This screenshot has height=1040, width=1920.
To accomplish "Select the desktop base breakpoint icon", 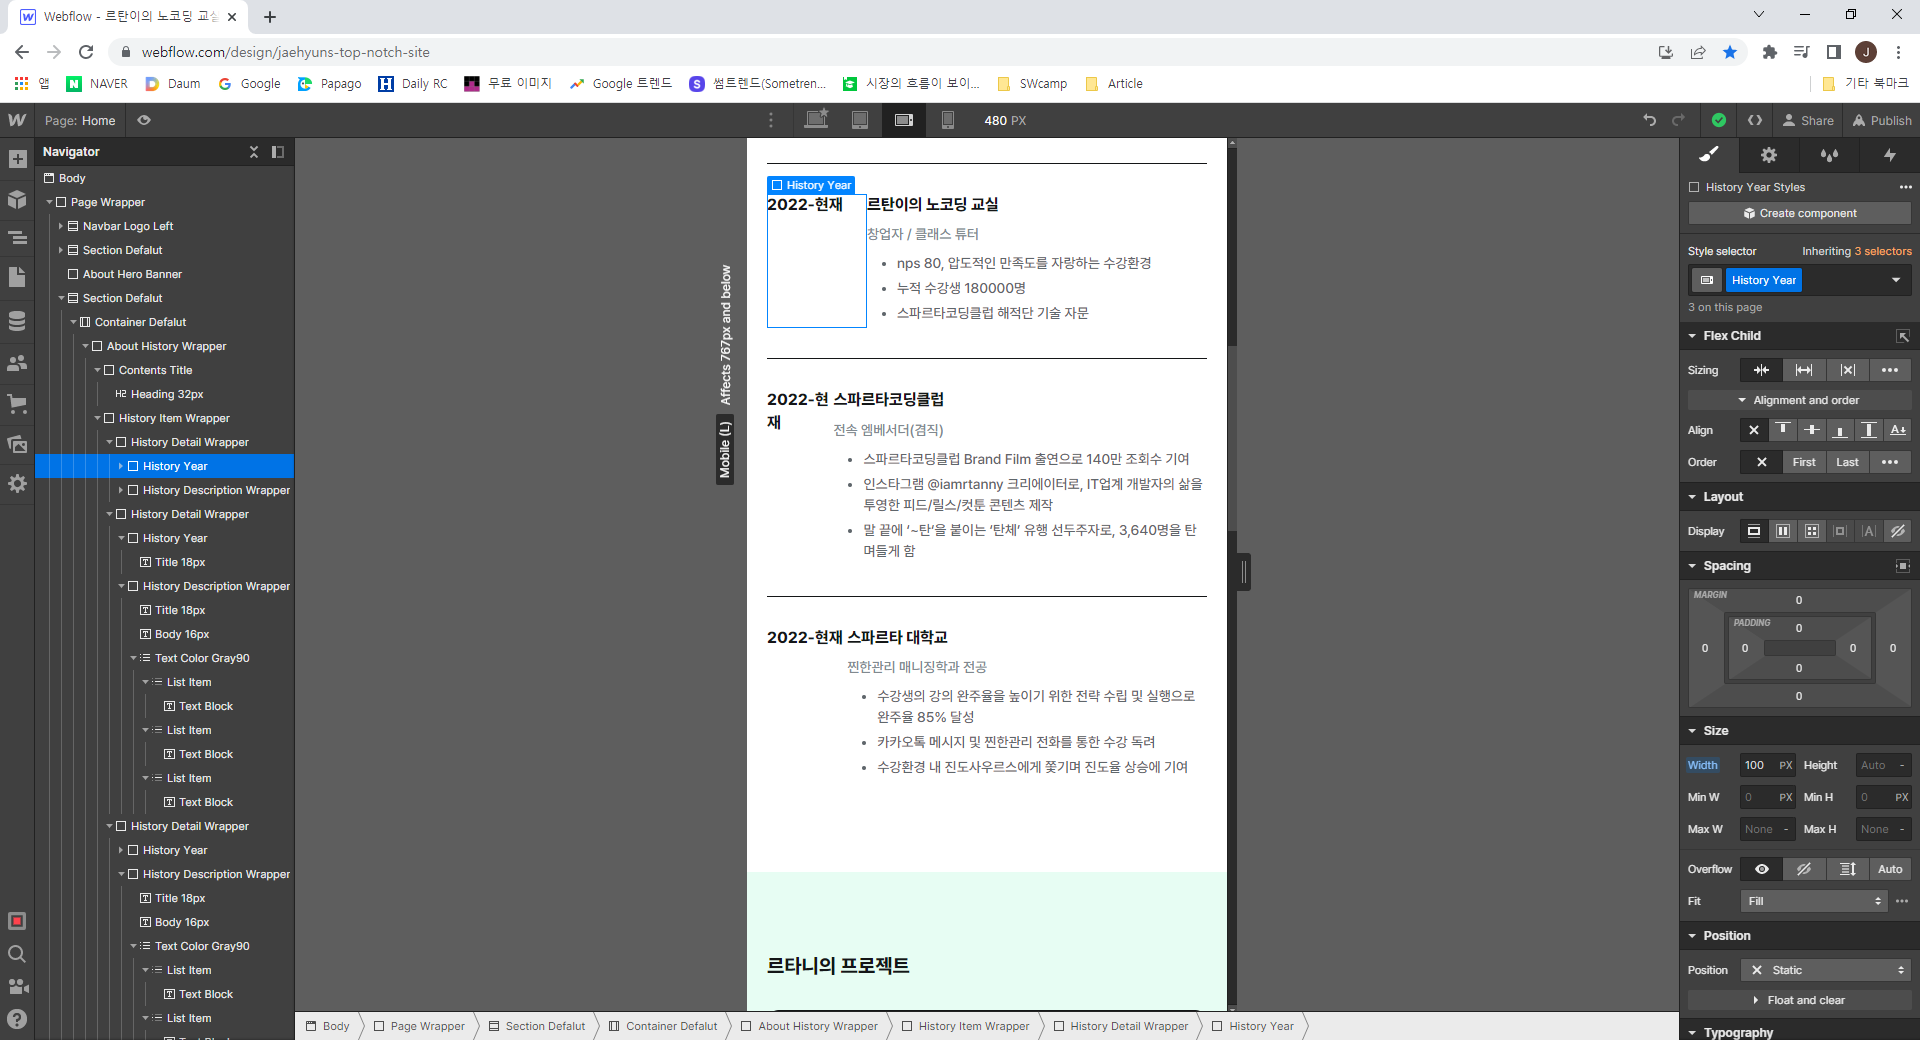I will tap(817, 120).
